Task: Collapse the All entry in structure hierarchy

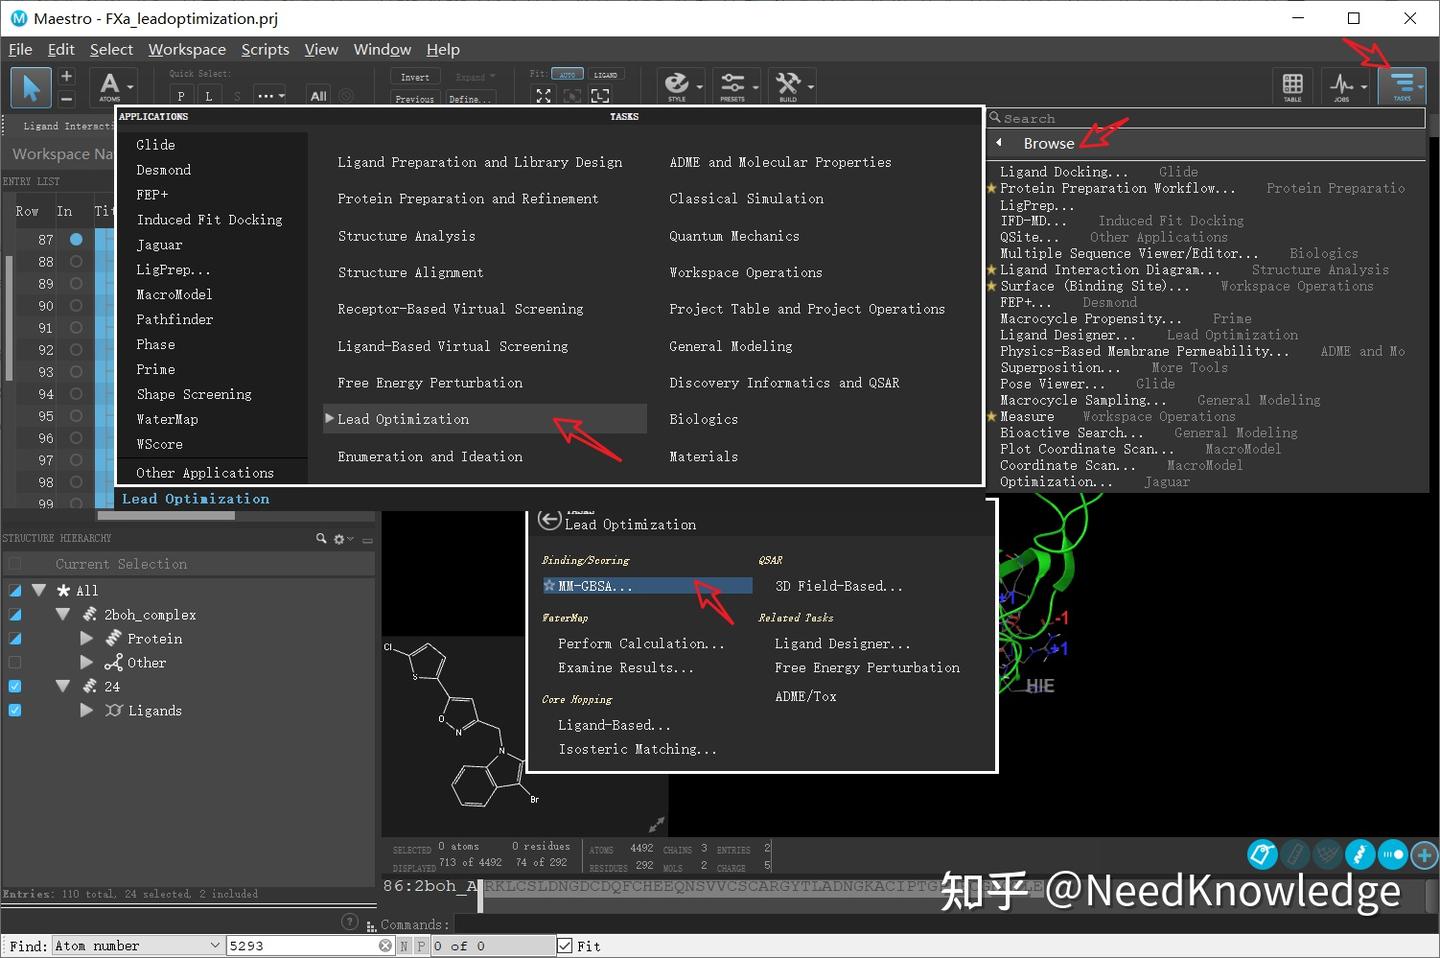Action: click(38, 590)
